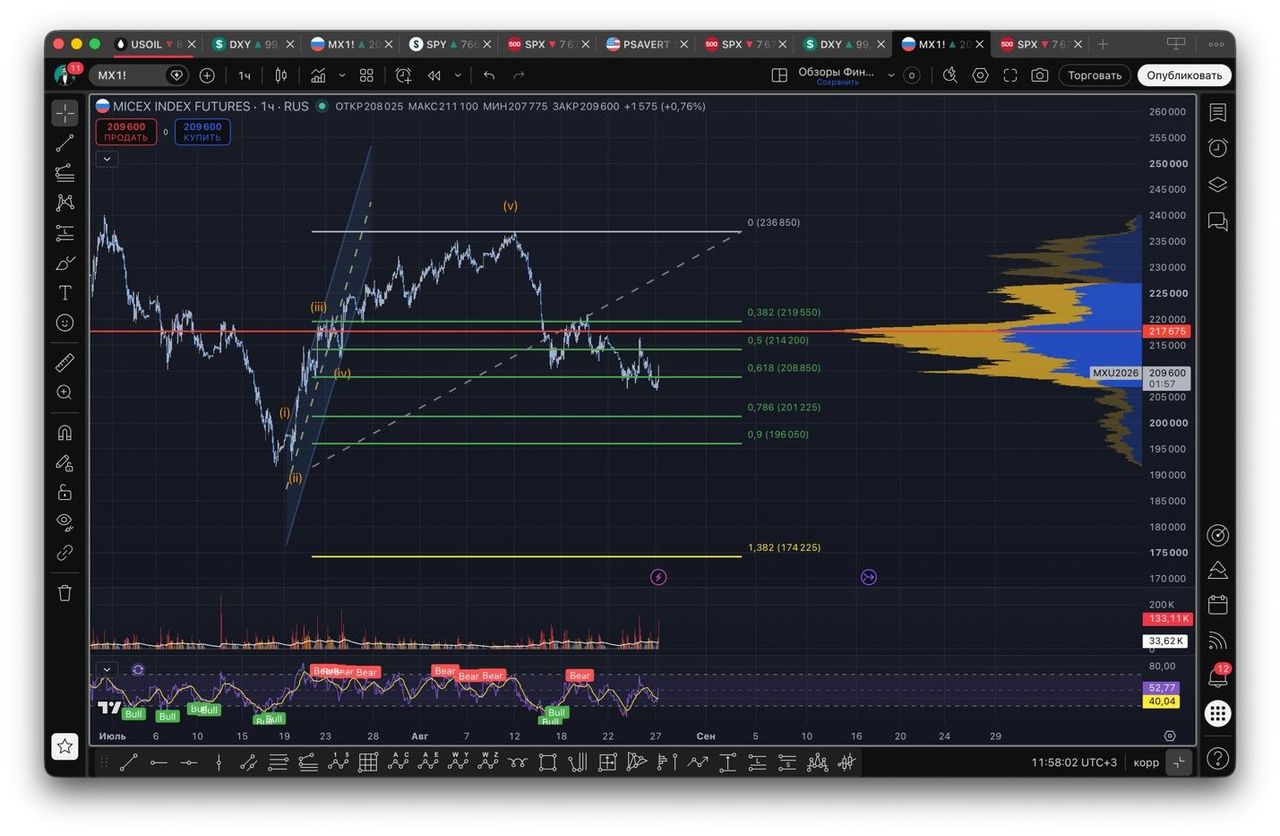Toggle lock all drawing tools
The width and height of the screenshot is (1280, 836).
[x=65, y=492]
